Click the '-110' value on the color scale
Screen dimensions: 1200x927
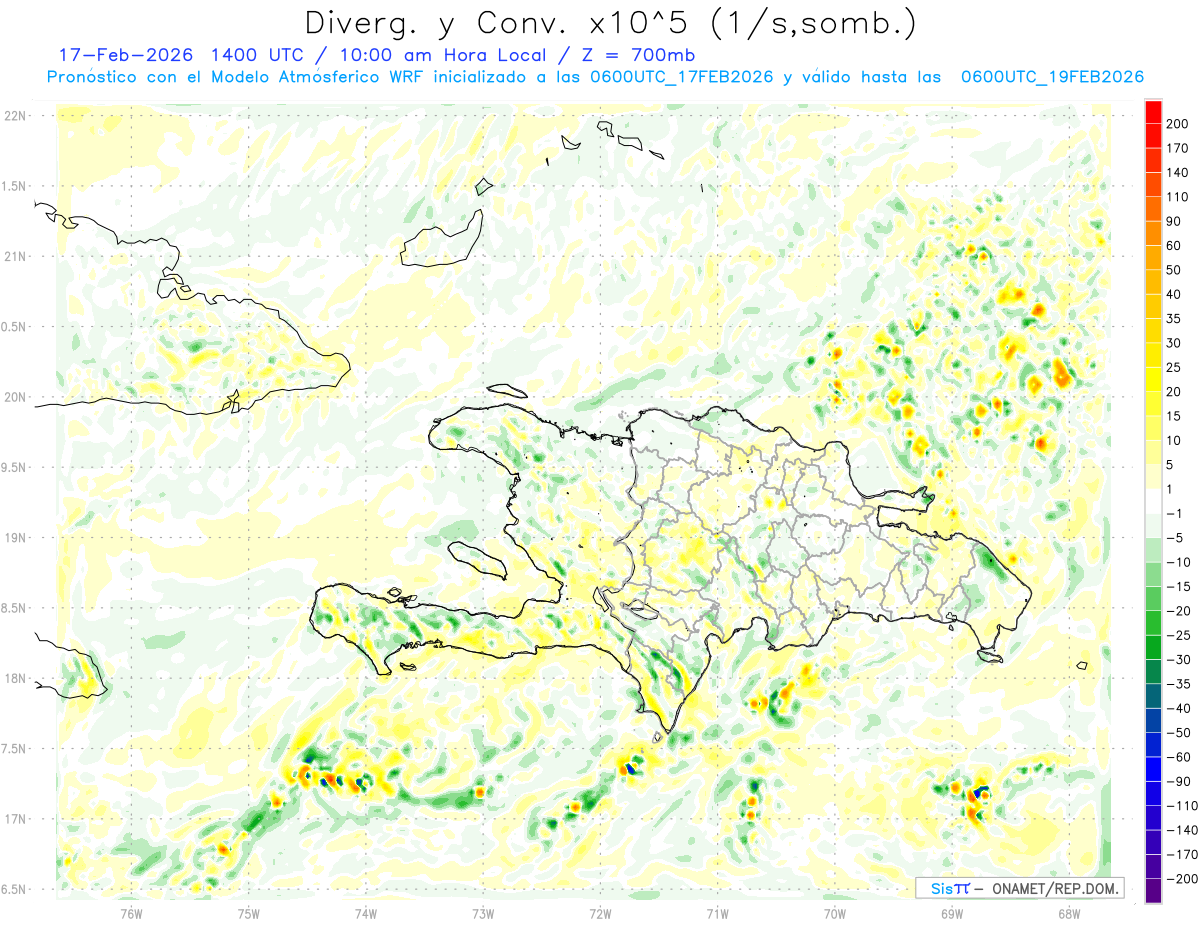coord(1181,806)
